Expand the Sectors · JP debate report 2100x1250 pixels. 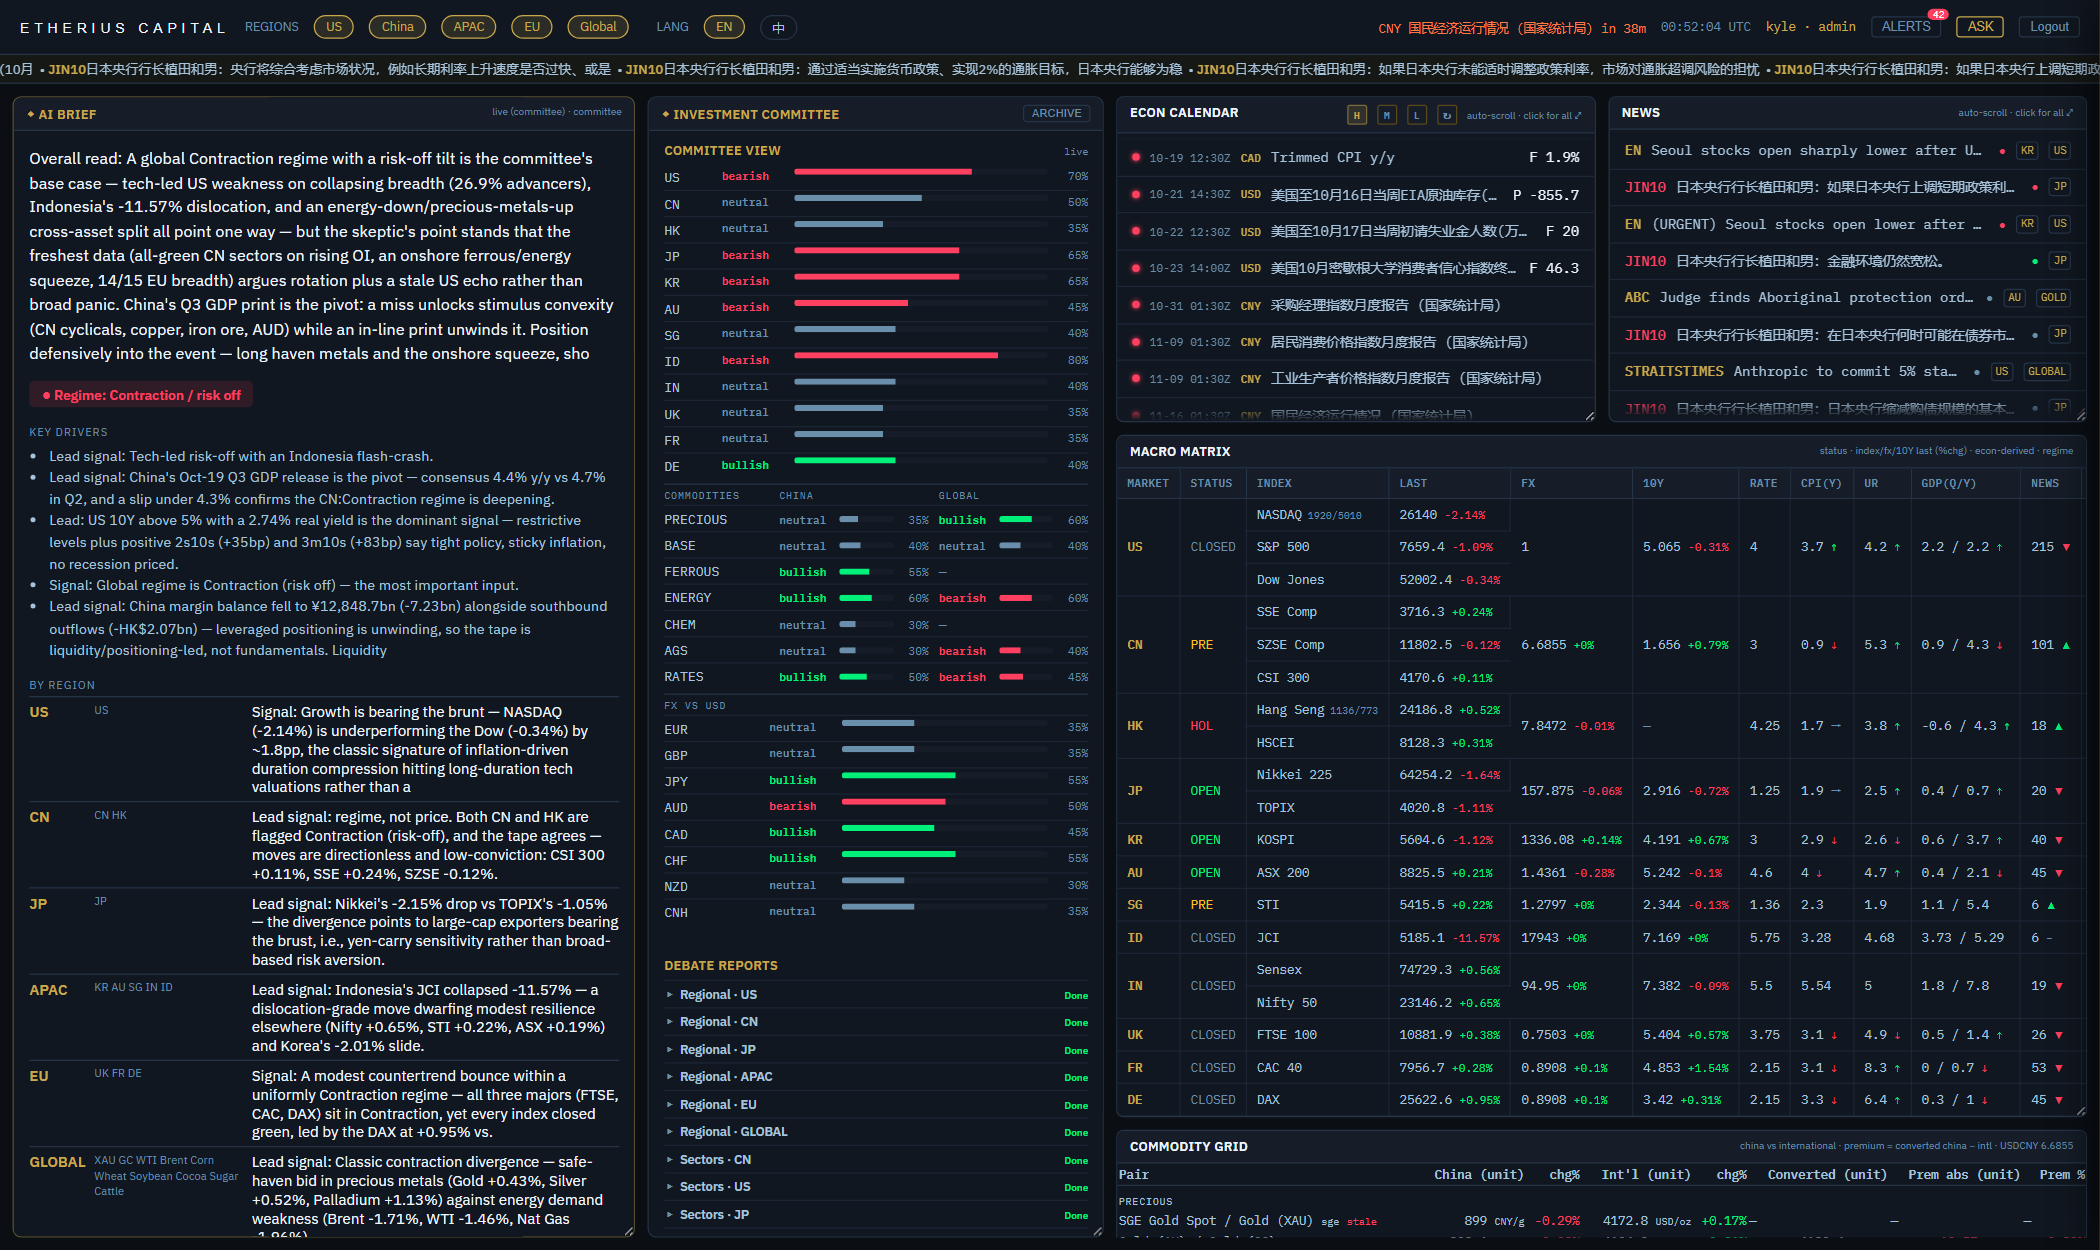877,1215
